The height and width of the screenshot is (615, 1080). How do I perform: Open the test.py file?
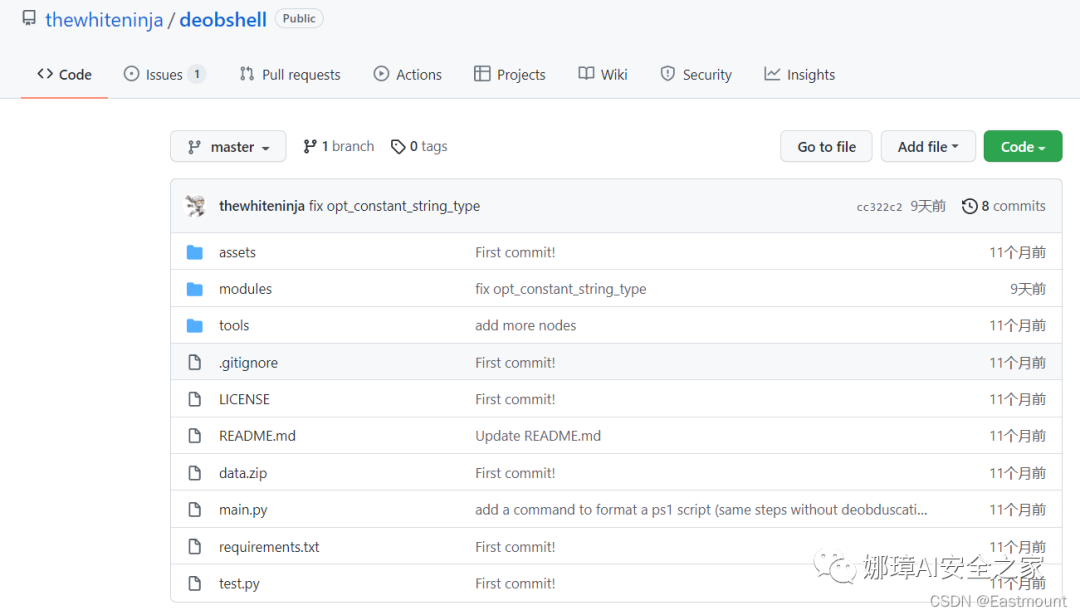click(x=239, y=584)
